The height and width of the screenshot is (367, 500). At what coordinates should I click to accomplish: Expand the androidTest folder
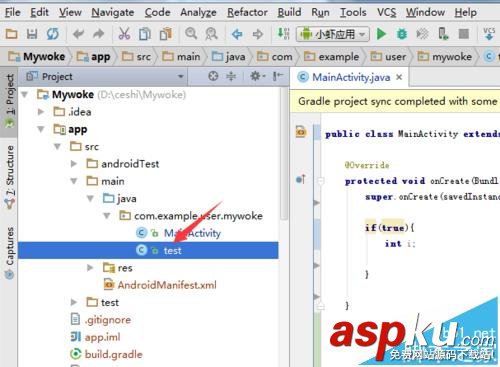[x=74, y=164]
